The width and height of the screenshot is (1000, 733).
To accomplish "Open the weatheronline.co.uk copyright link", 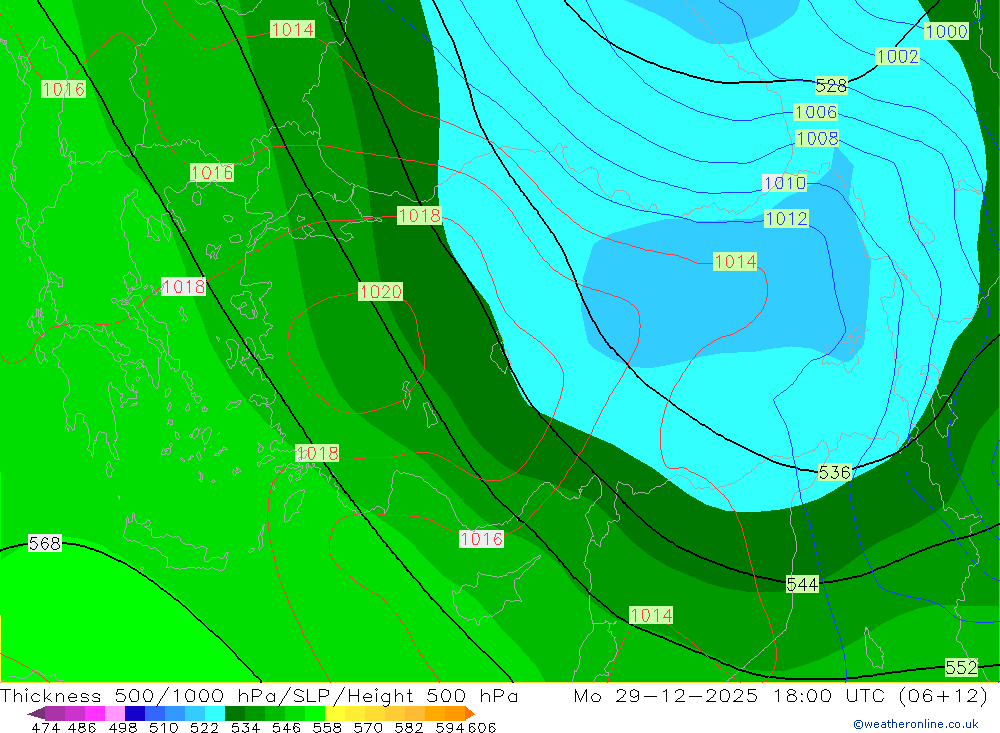I will [x=916, y=724].
